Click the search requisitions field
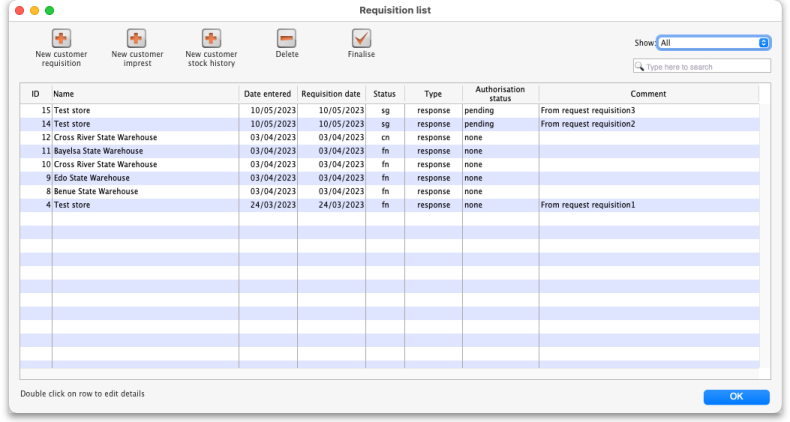Image resolution: width=790 pixels, height=422 pixels. pyautogui.click(x=702, y=66)
